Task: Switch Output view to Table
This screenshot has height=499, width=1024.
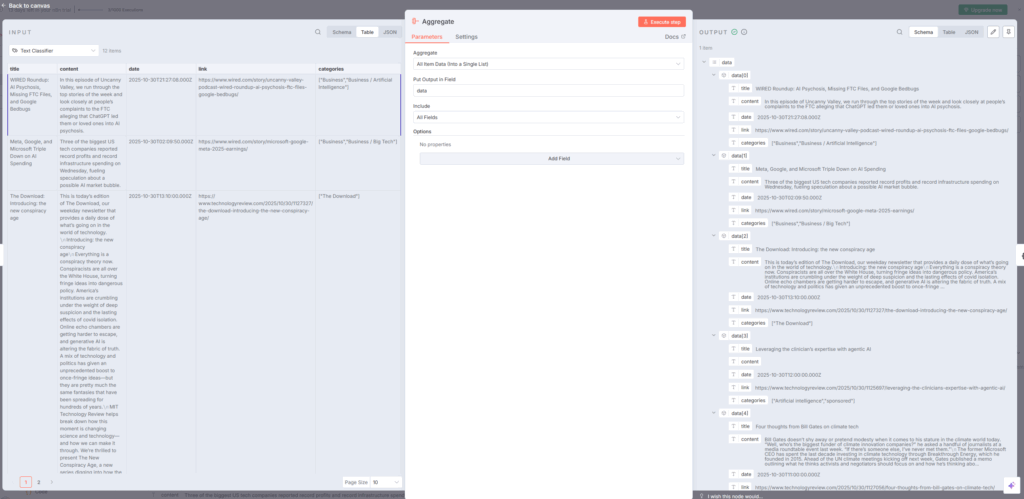Action: point(948,32)
